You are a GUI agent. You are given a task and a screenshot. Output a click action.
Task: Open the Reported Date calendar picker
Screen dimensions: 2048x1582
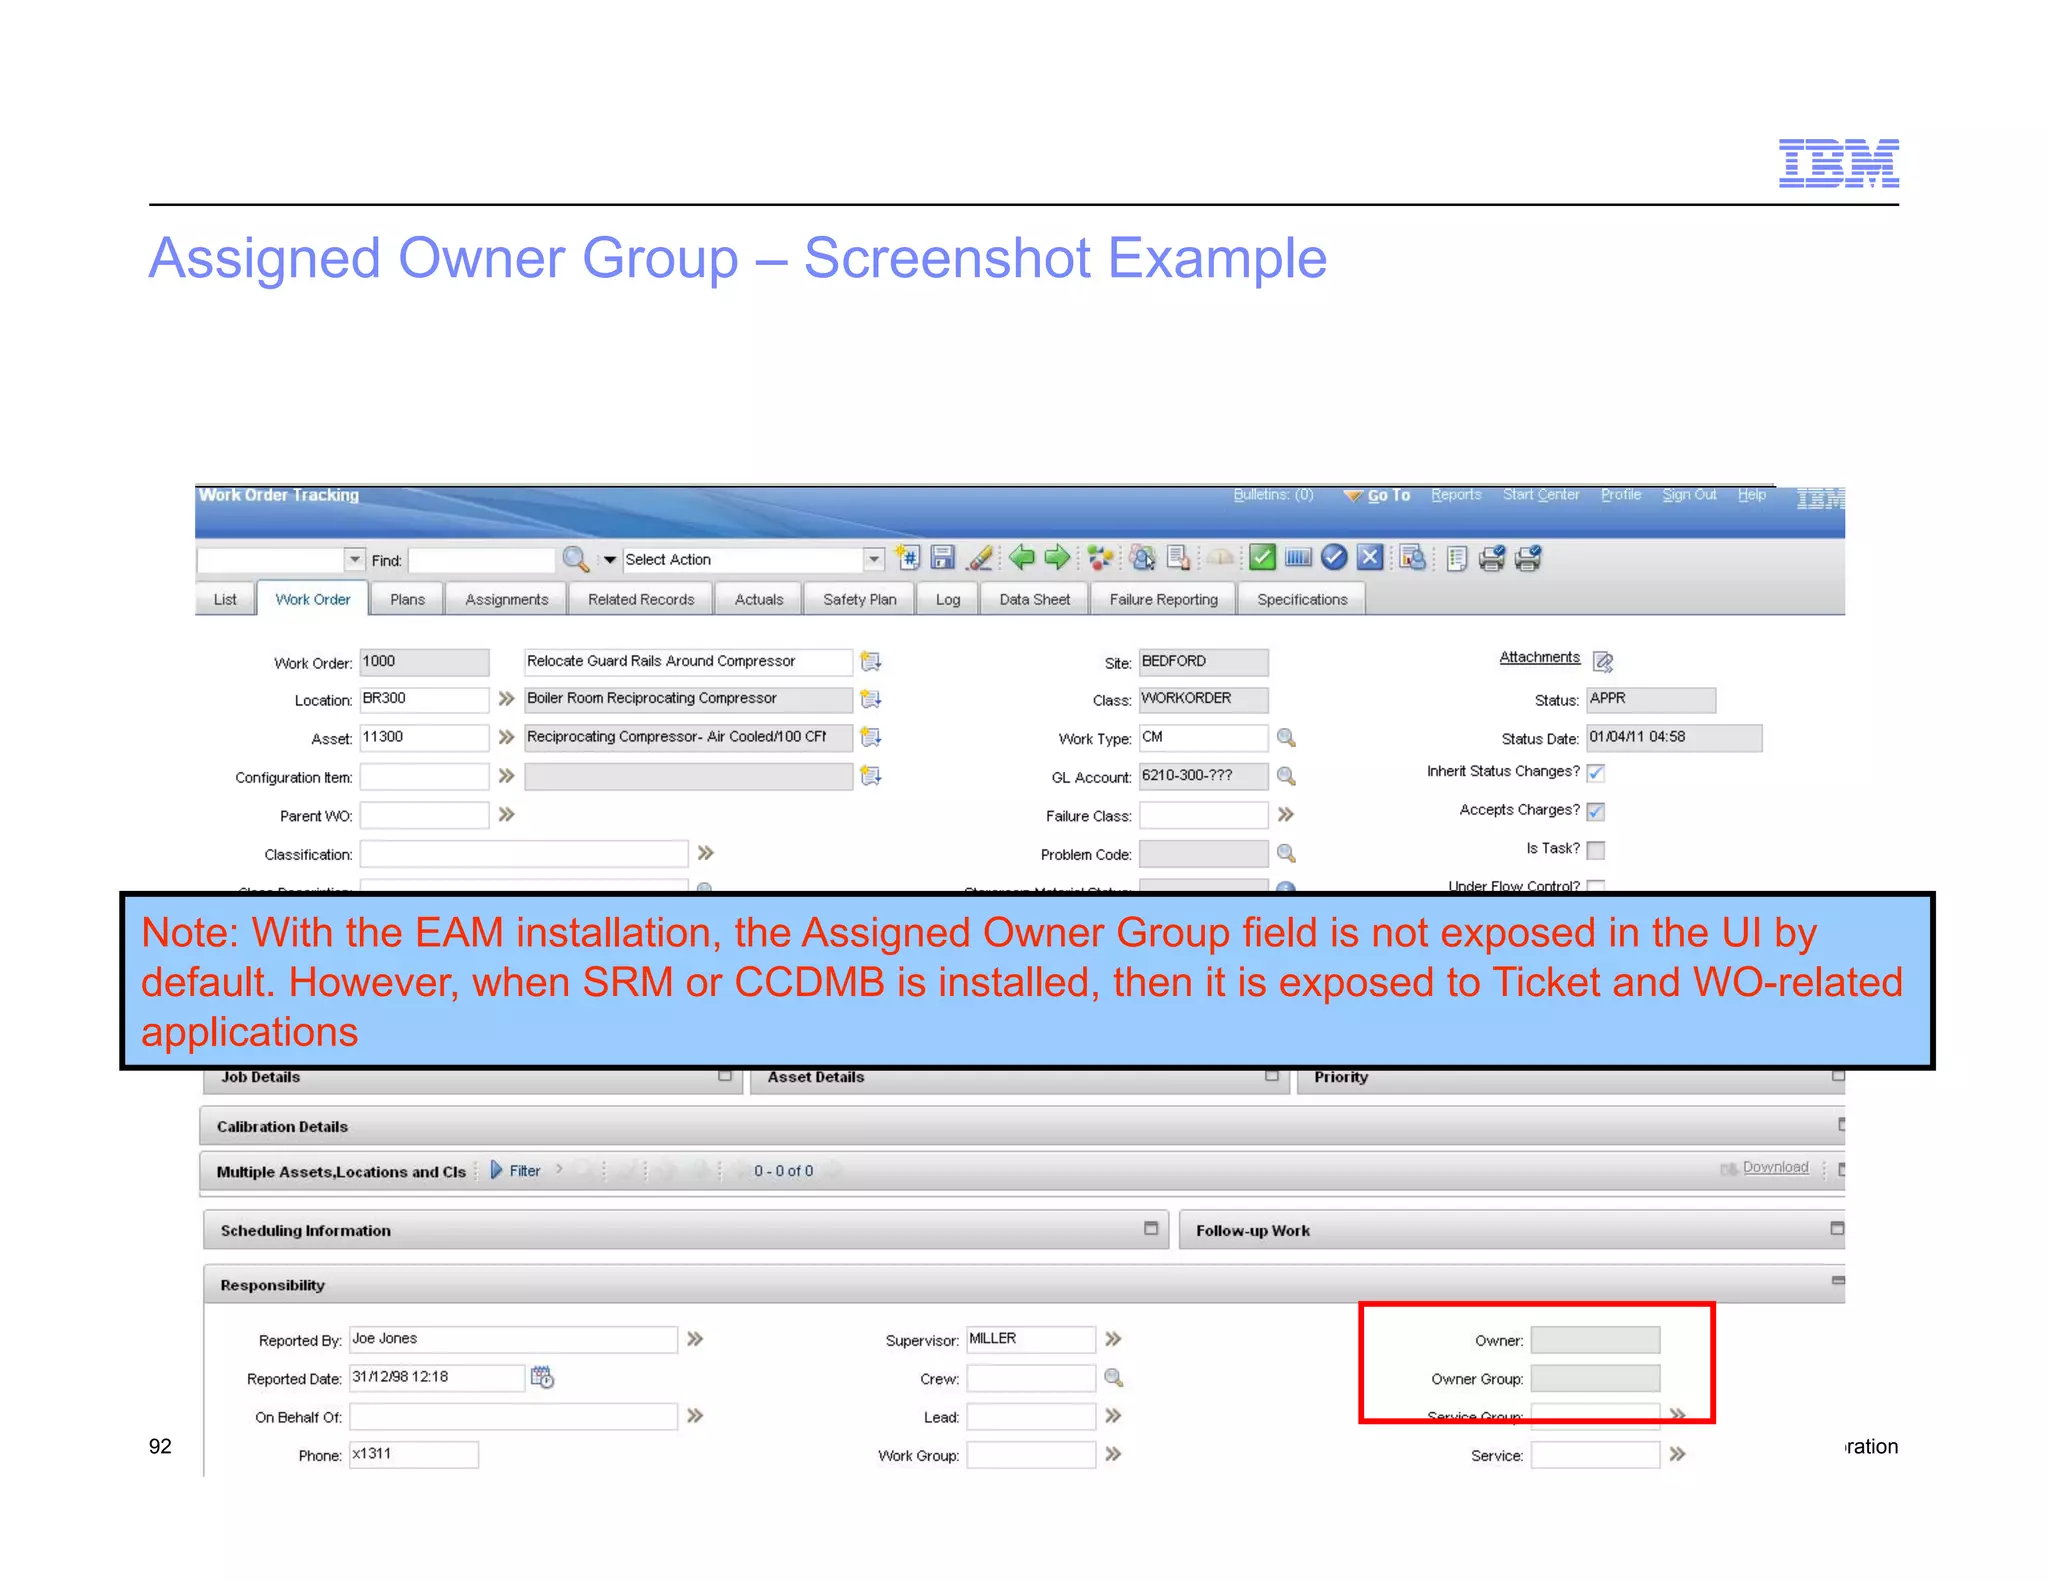[542, 1377]
